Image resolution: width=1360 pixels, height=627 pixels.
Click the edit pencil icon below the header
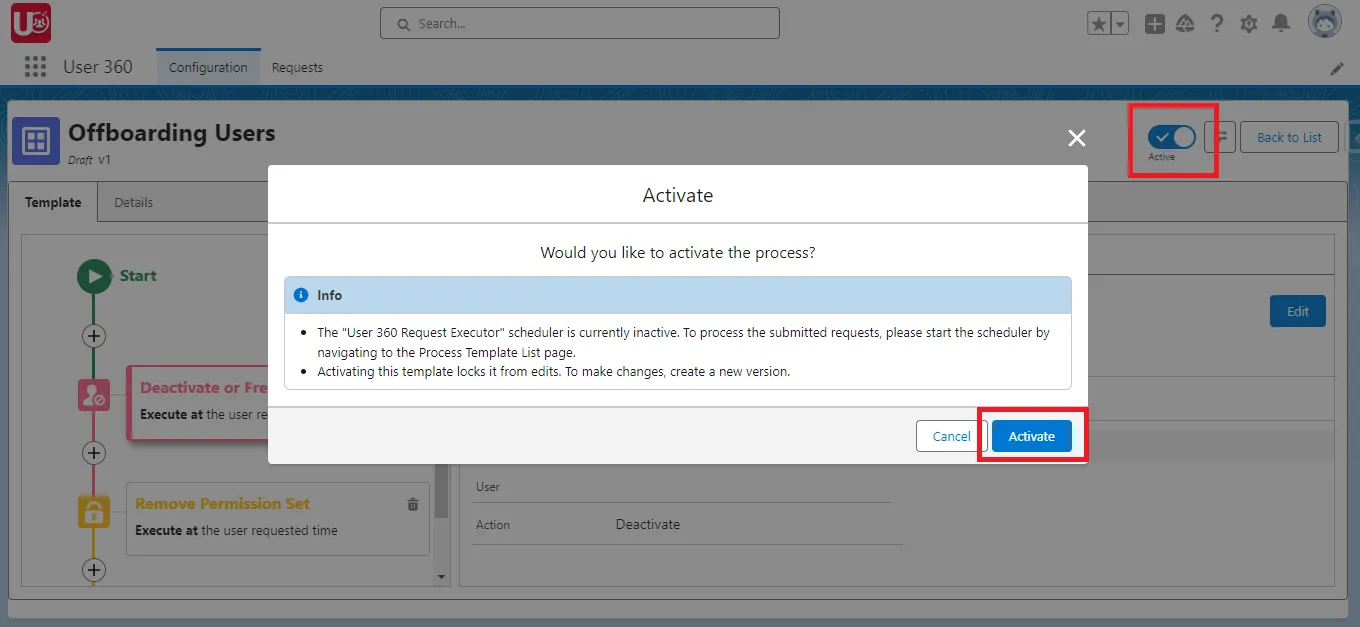click(1337, 69)
